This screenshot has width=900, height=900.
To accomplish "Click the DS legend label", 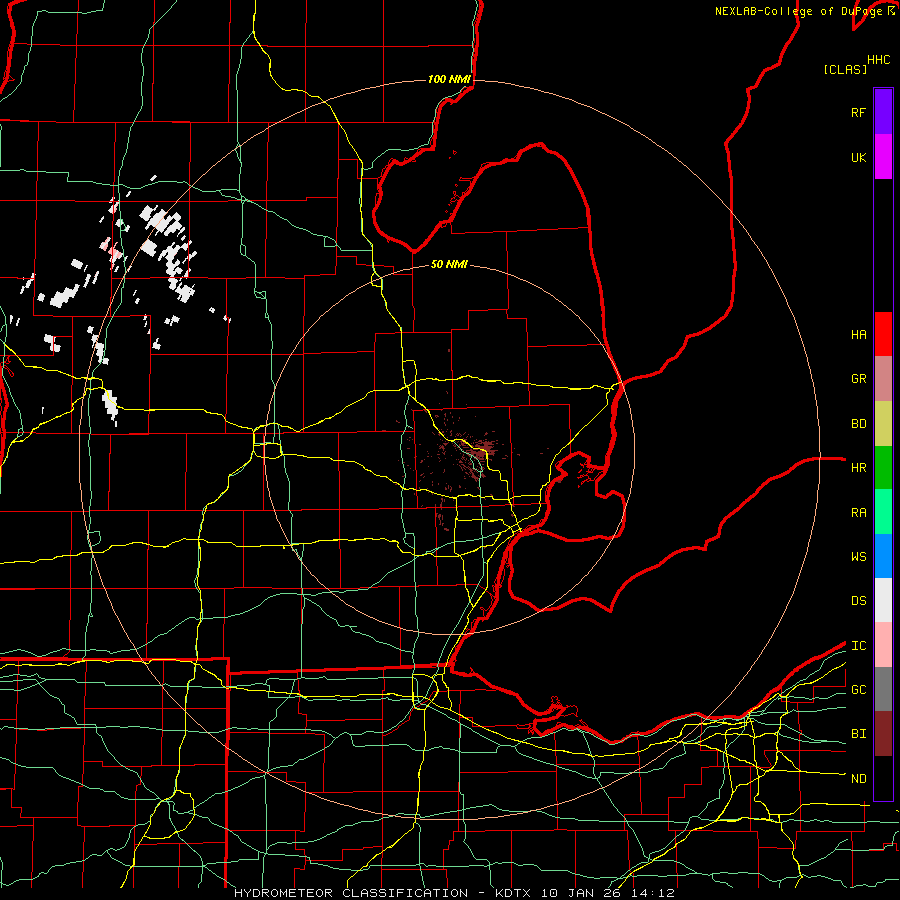I will (858, 601).
